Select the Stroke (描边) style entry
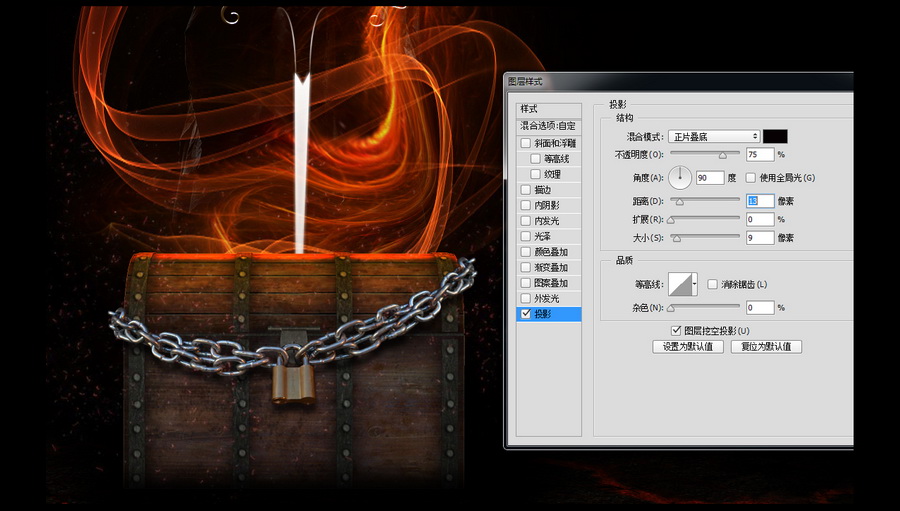 tap(543, 190)
